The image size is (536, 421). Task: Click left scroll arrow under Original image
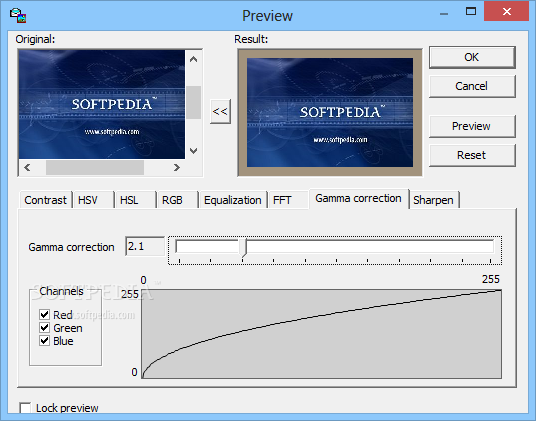pos(27,167)
